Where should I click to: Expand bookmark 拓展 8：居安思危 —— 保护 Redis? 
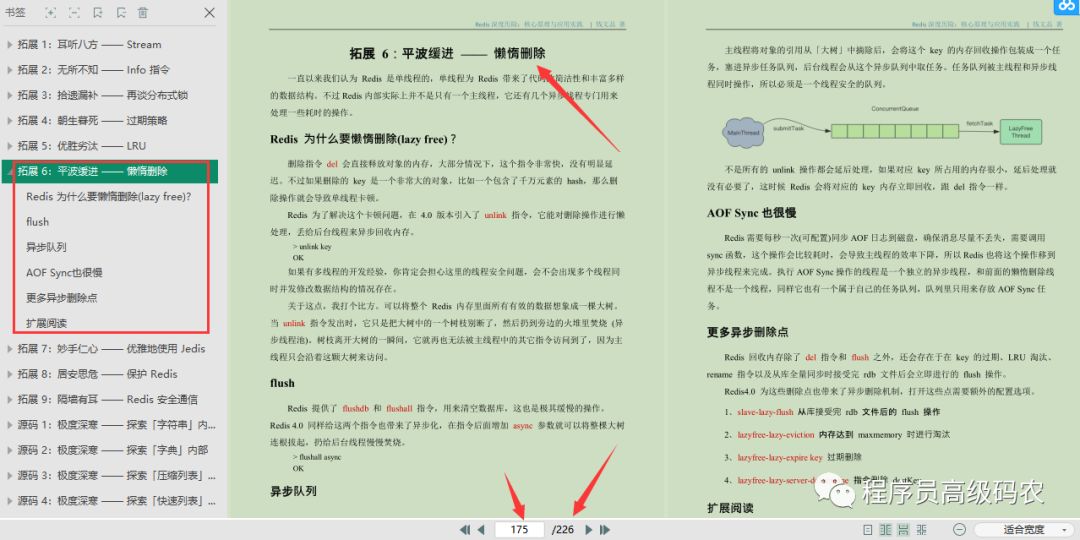point(9,374)
